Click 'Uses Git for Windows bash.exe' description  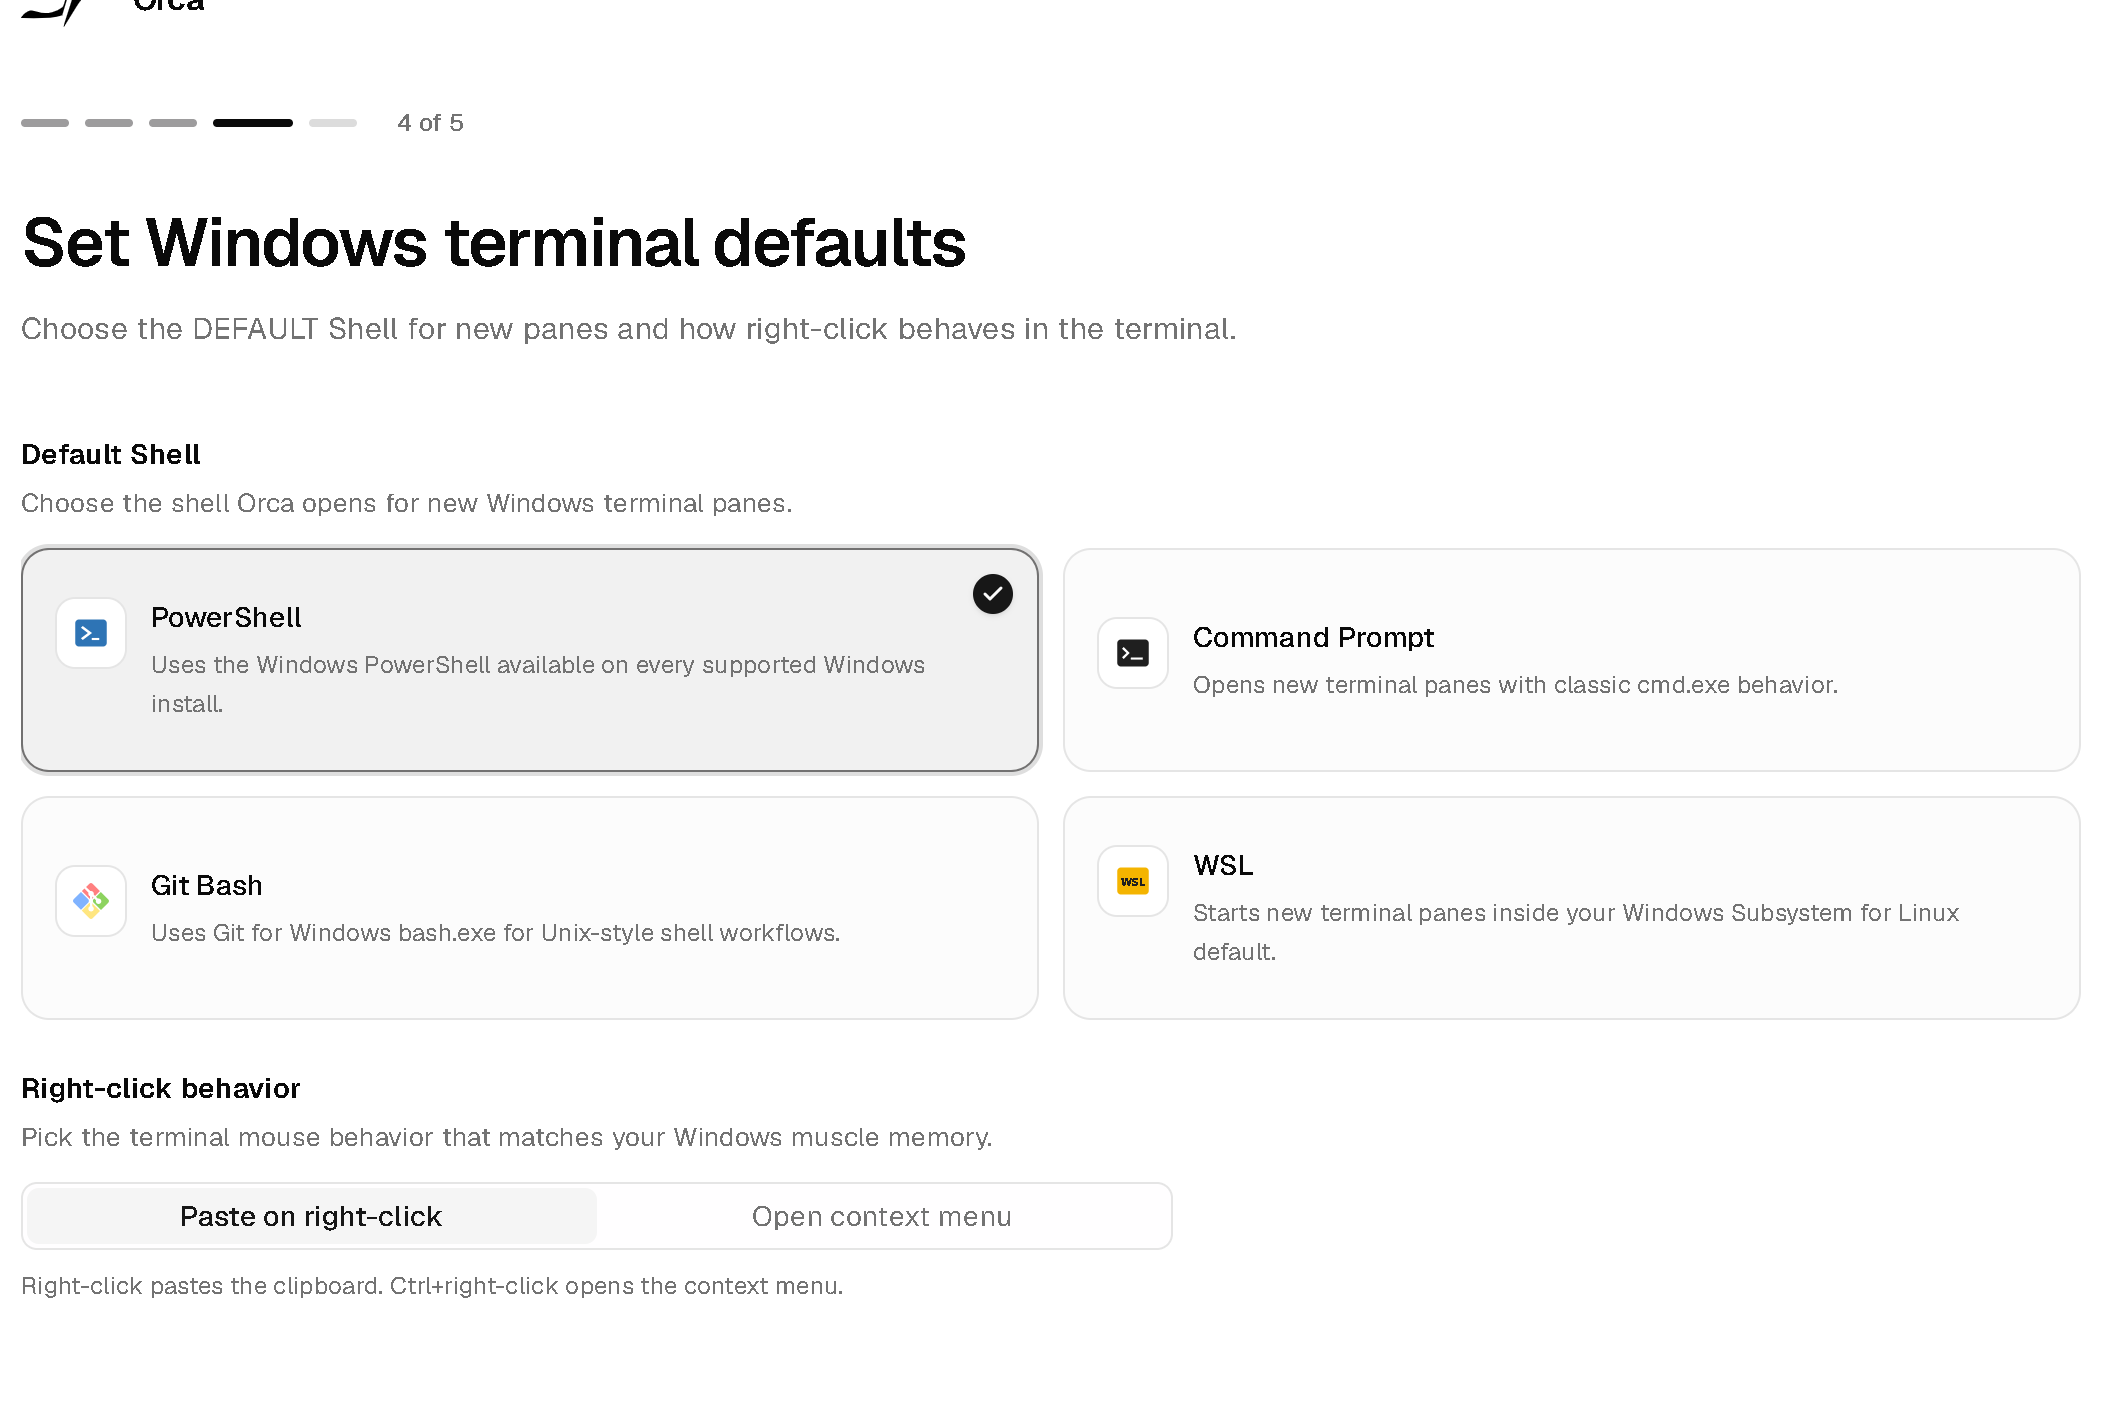coord(495,933)
